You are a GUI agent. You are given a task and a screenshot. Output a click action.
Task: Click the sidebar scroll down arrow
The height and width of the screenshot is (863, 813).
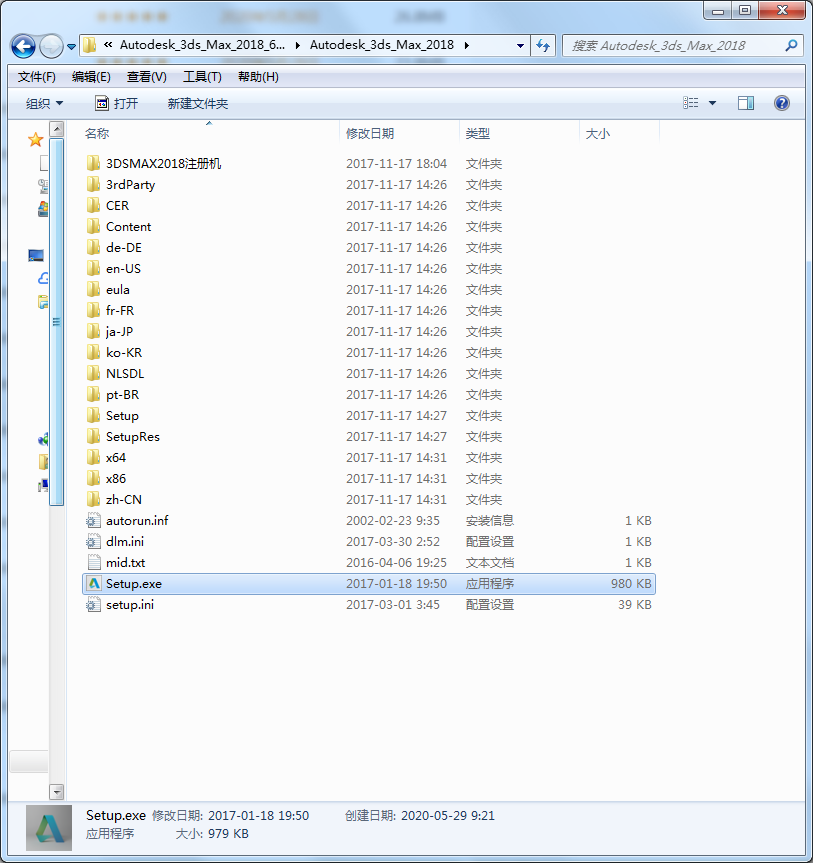pyautogui.click(x=57, y=791)
